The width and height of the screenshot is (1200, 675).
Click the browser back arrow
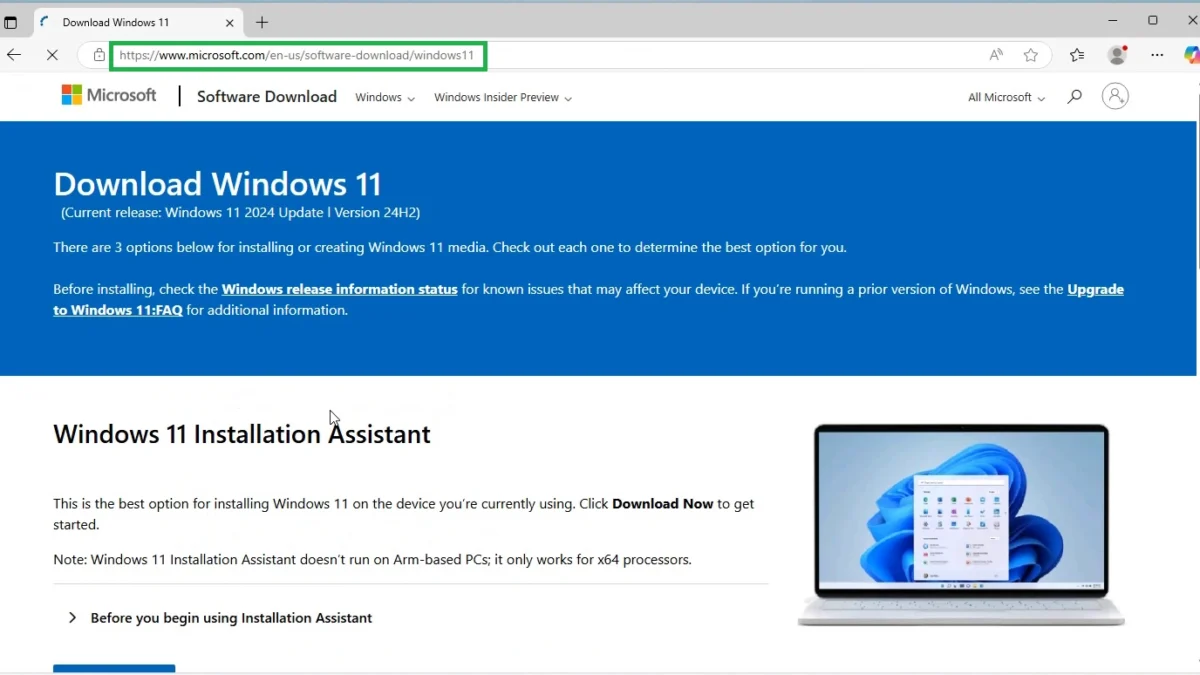(14, 55)
